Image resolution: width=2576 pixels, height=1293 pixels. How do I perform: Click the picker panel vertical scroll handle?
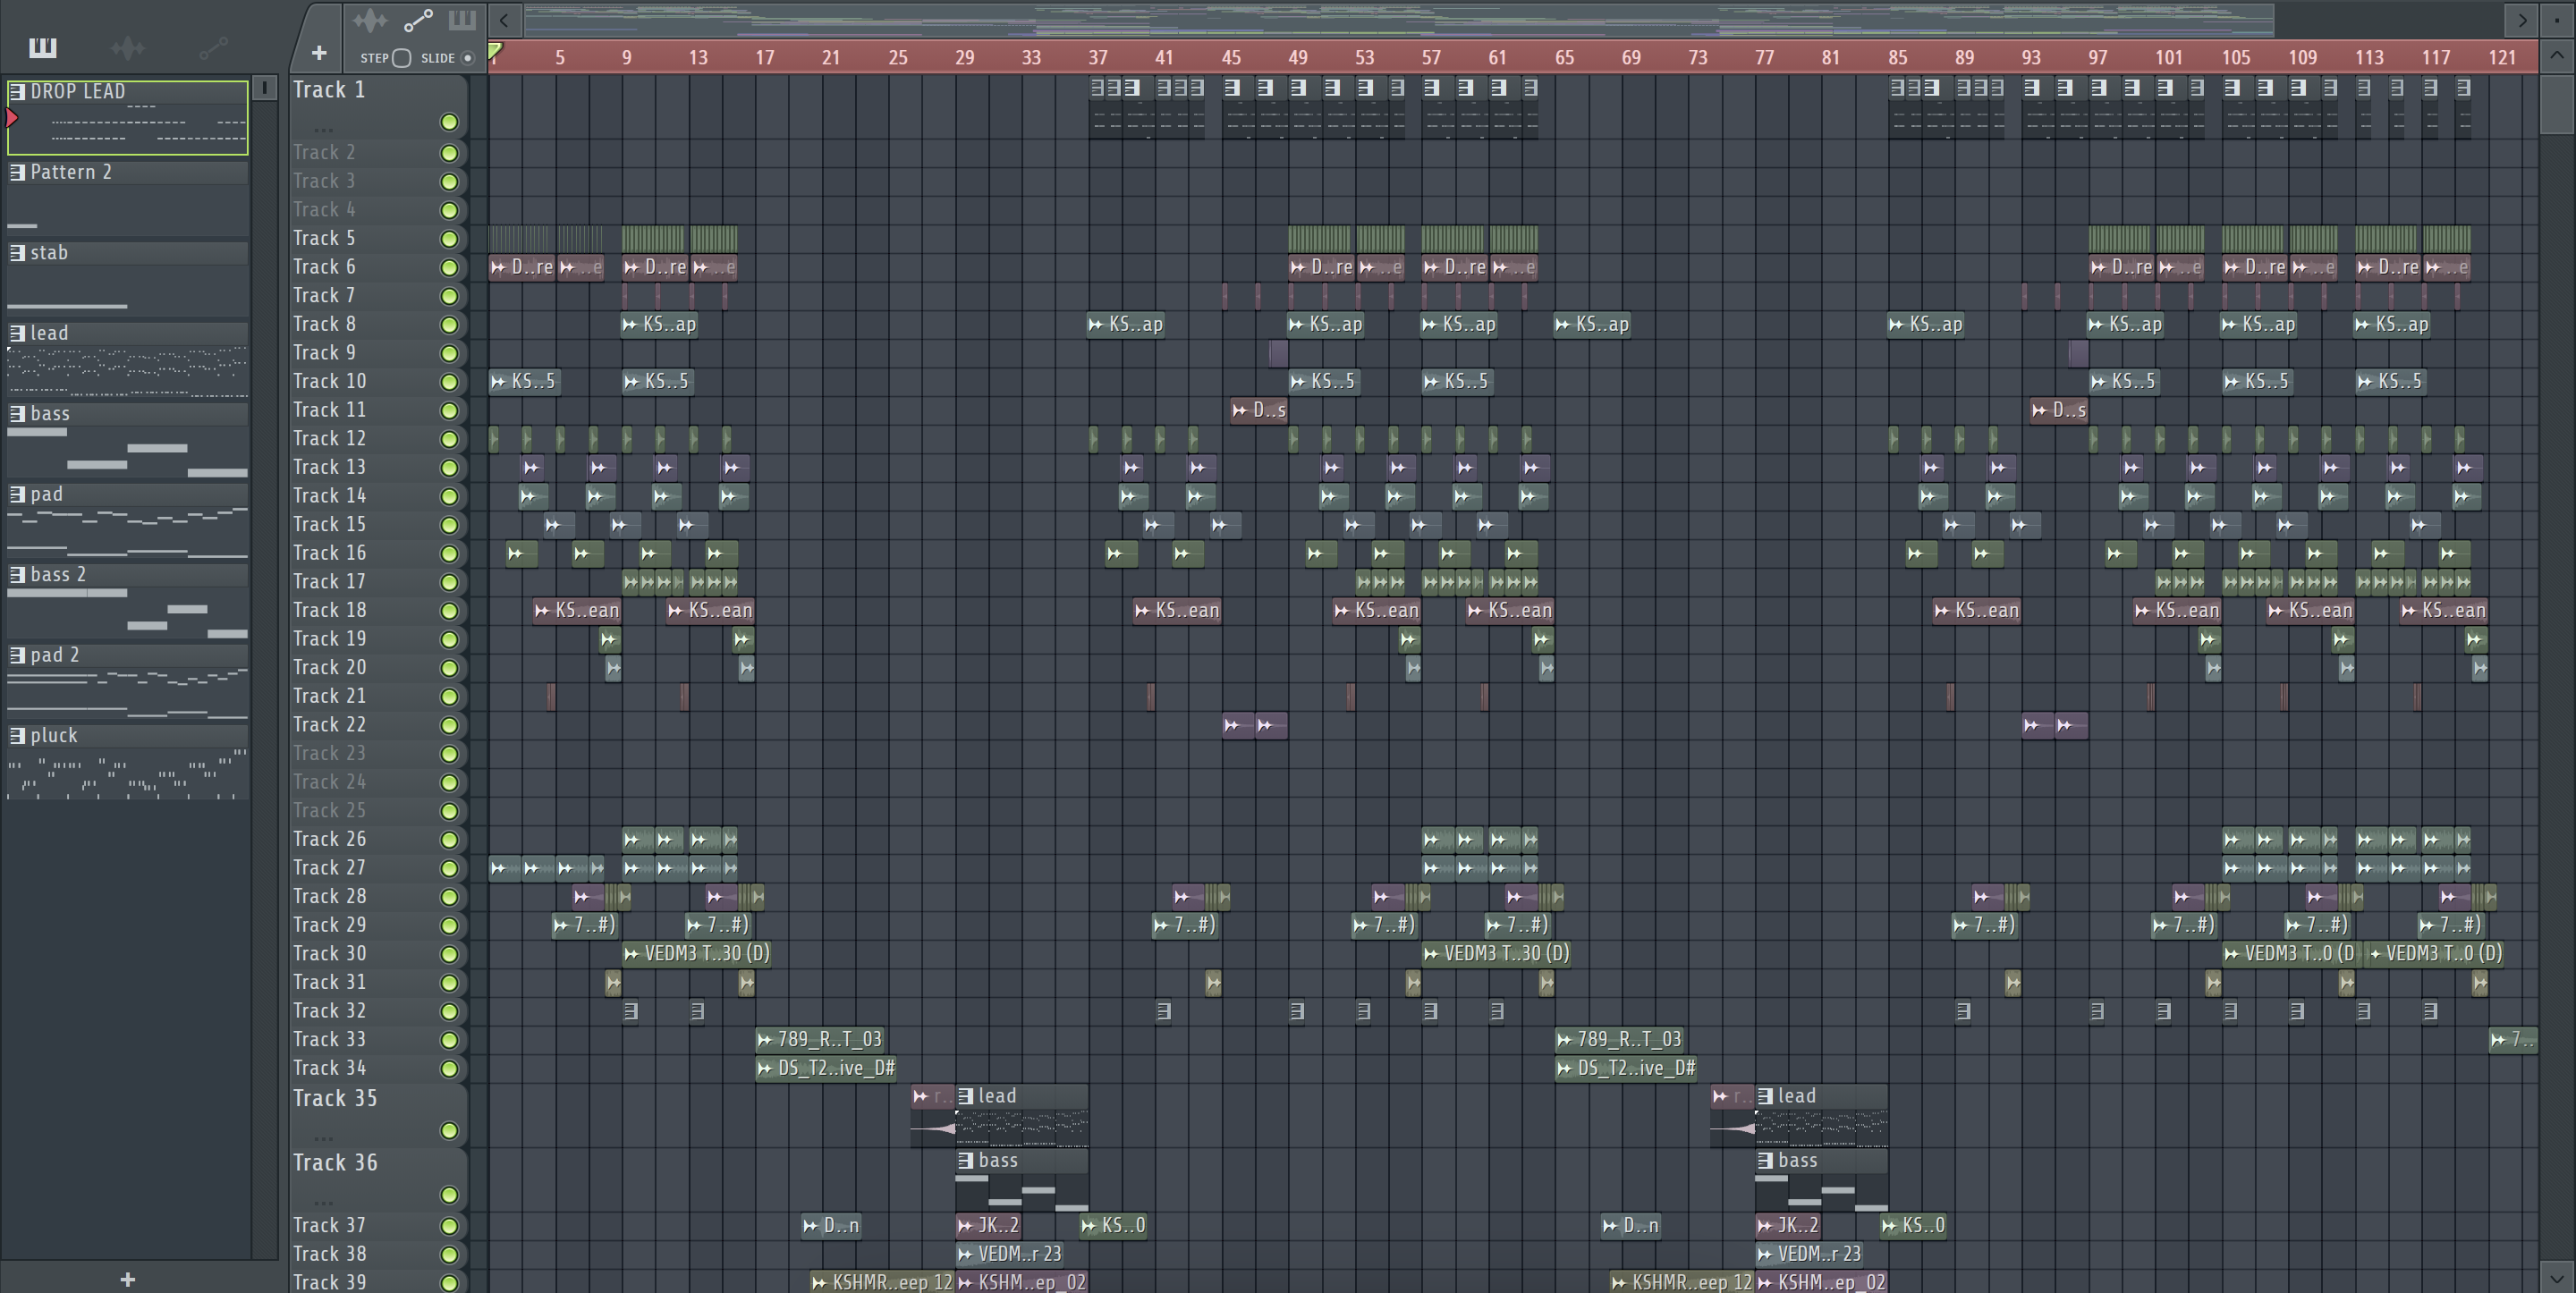point(264,88)
